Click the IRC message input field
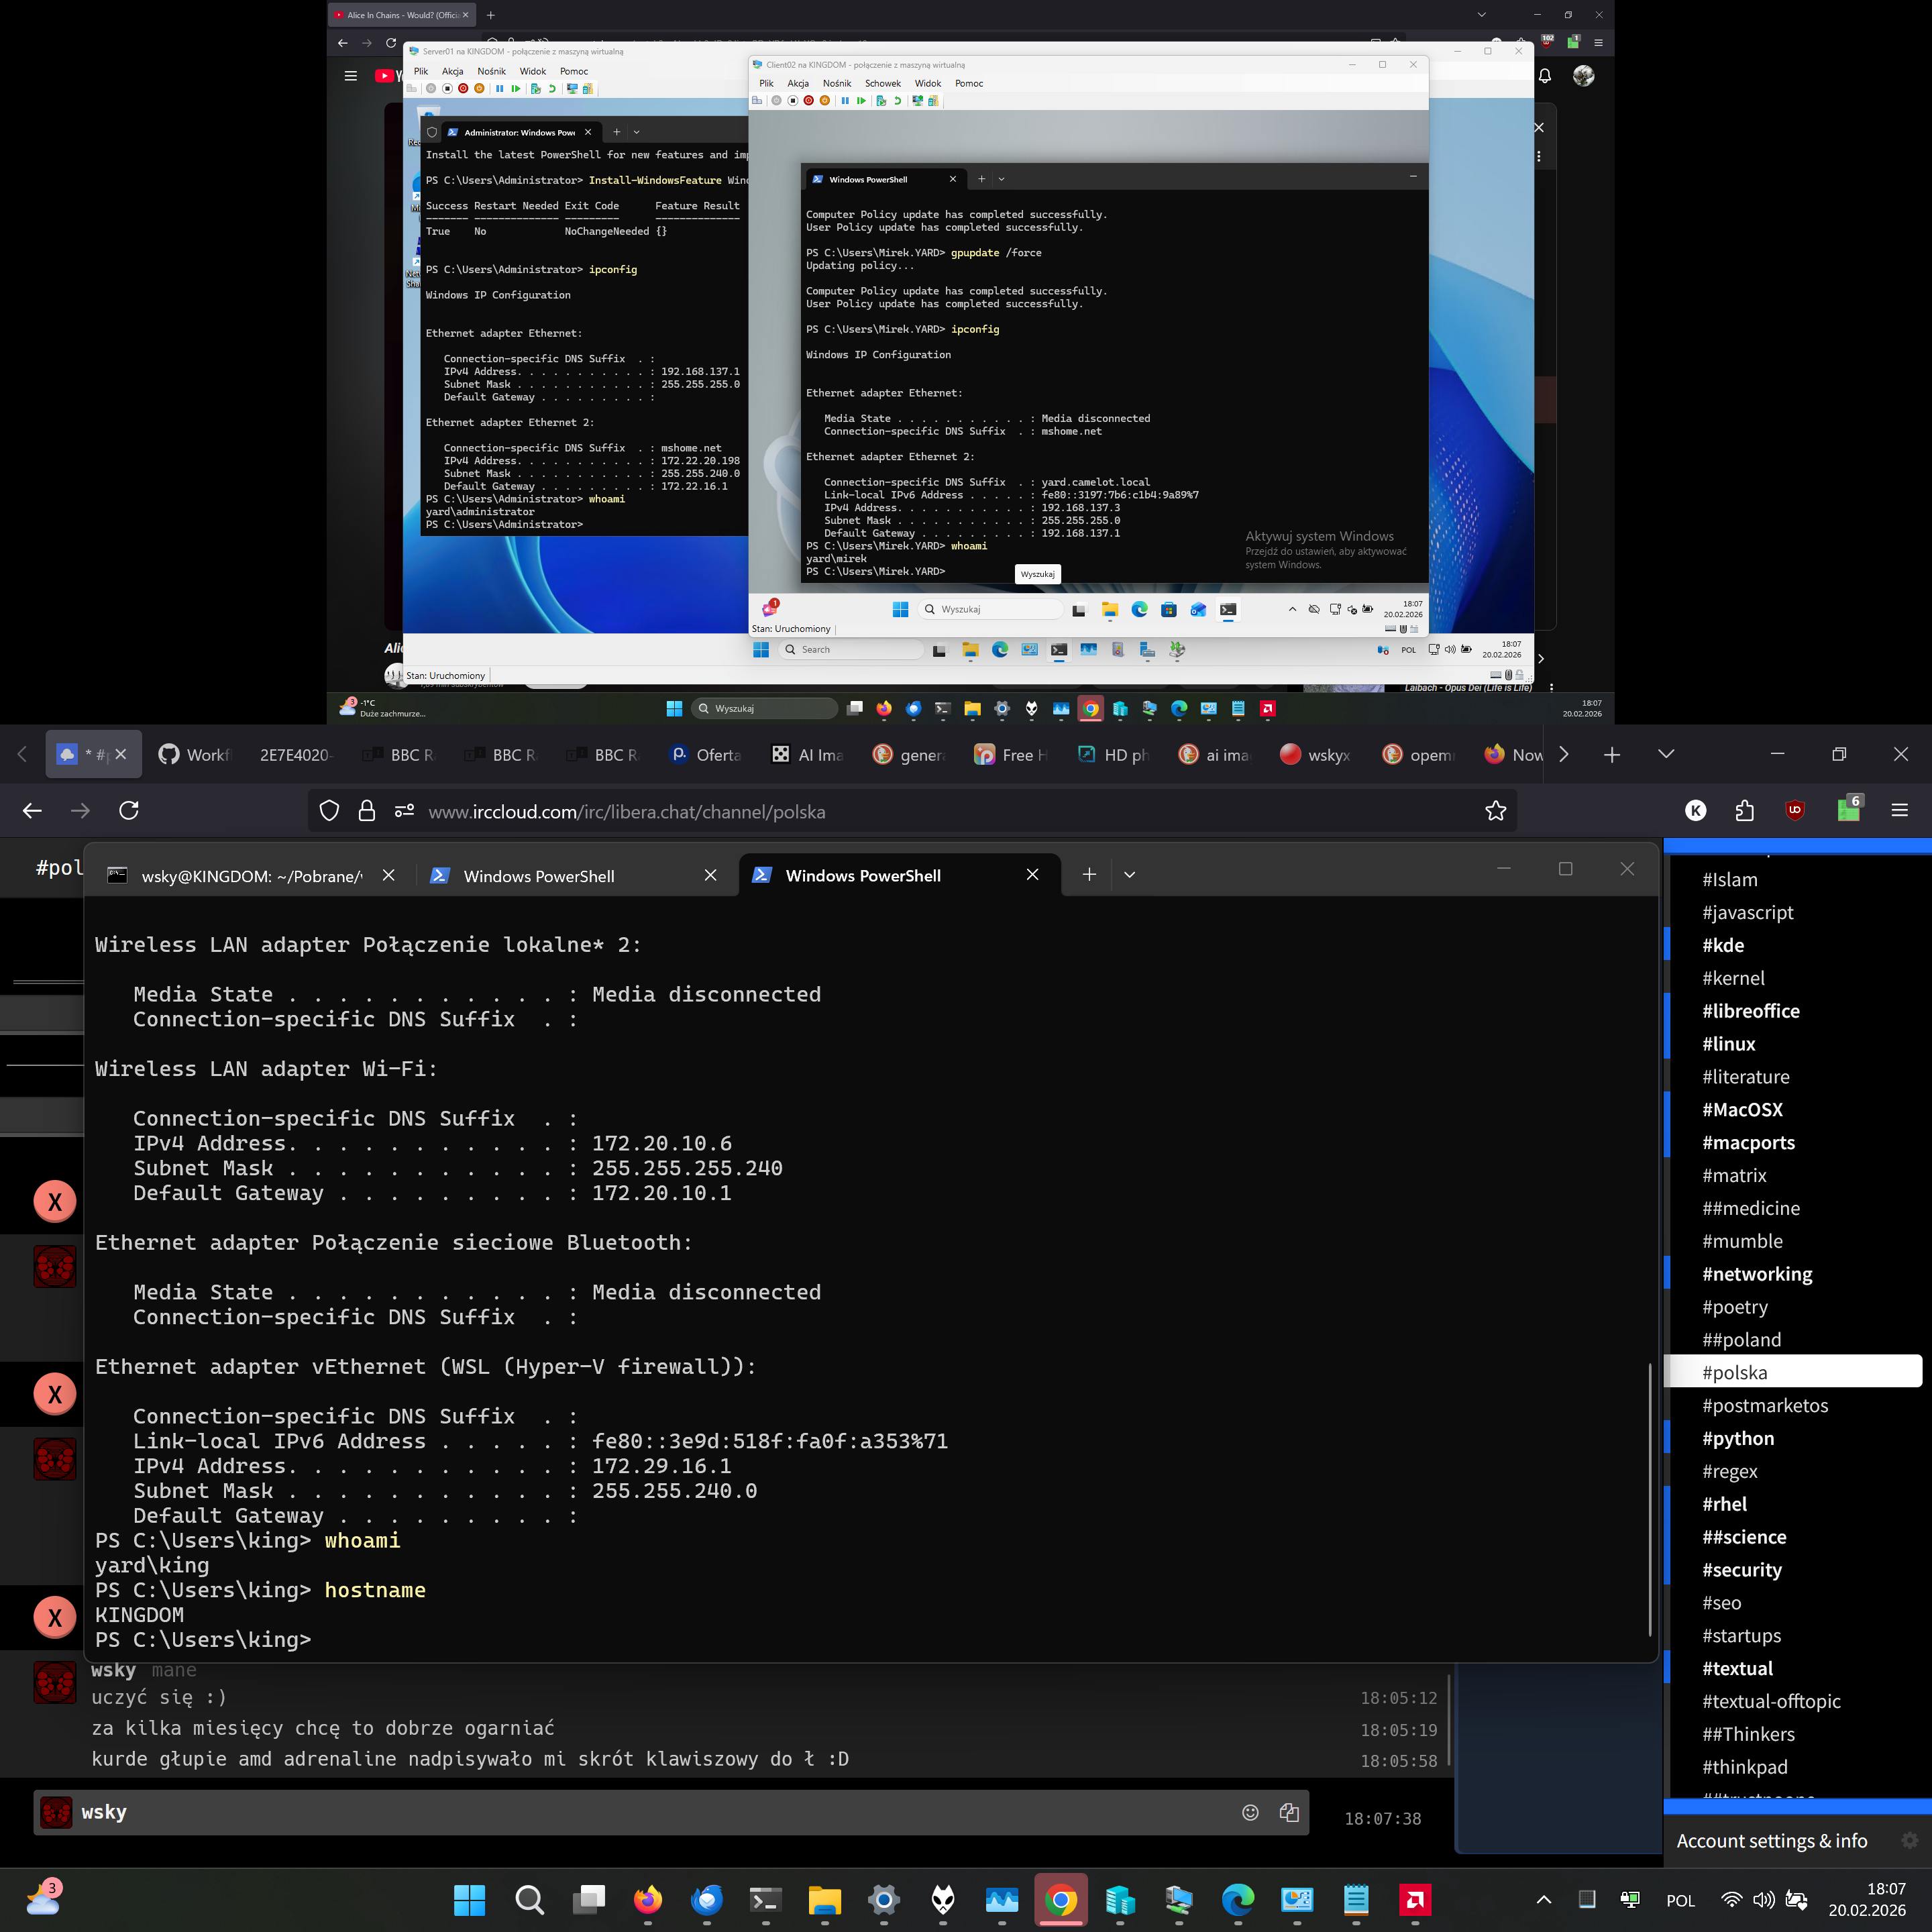This screenshot has width=1932, height=1932. pos(660,1812)
